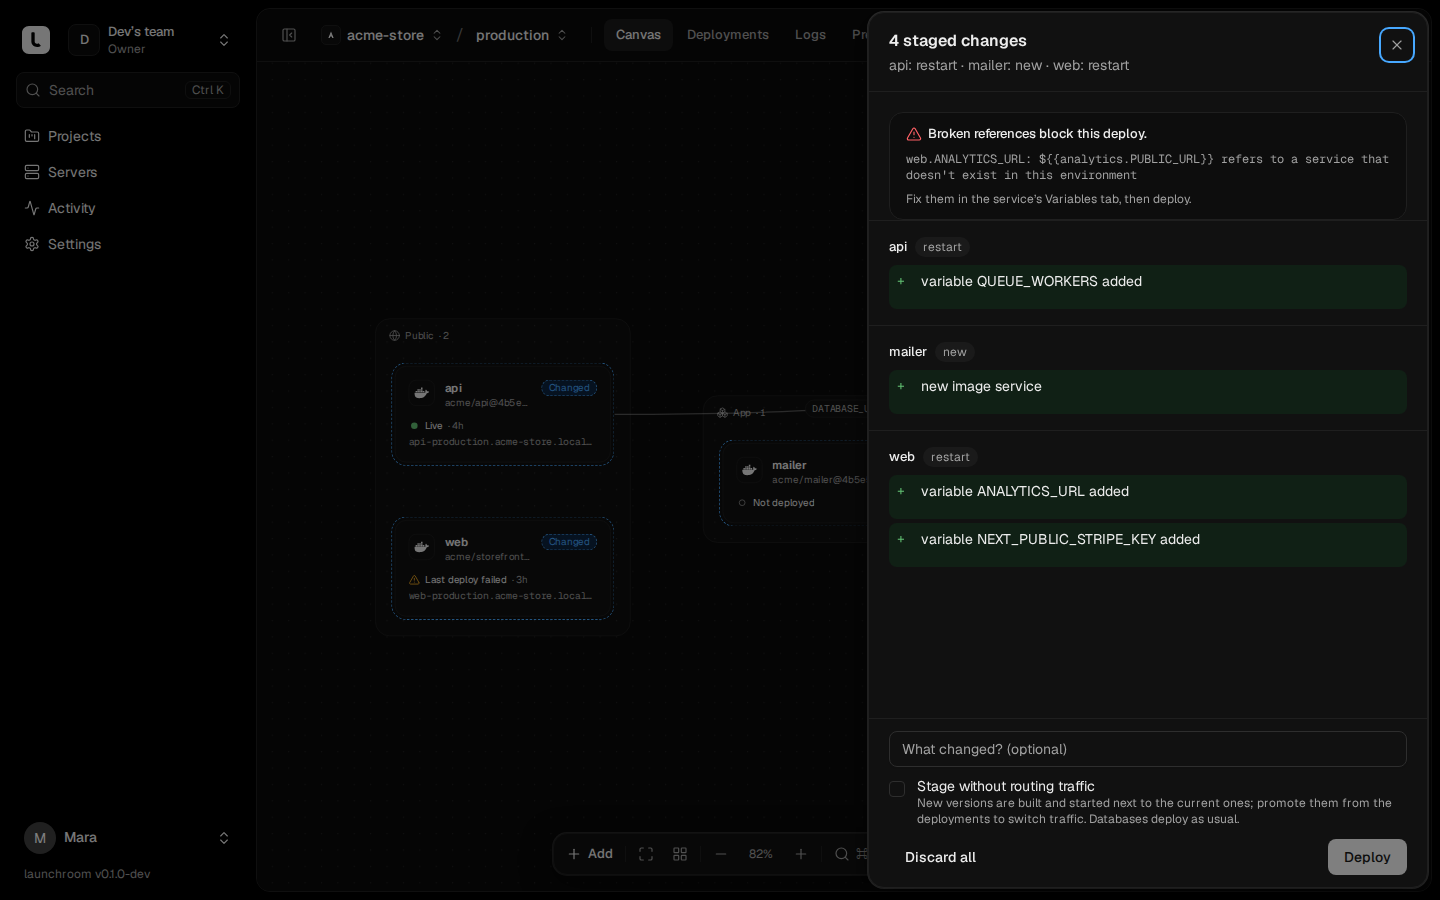
Task: Click Discard all
Action: click(x=940, y=857)
